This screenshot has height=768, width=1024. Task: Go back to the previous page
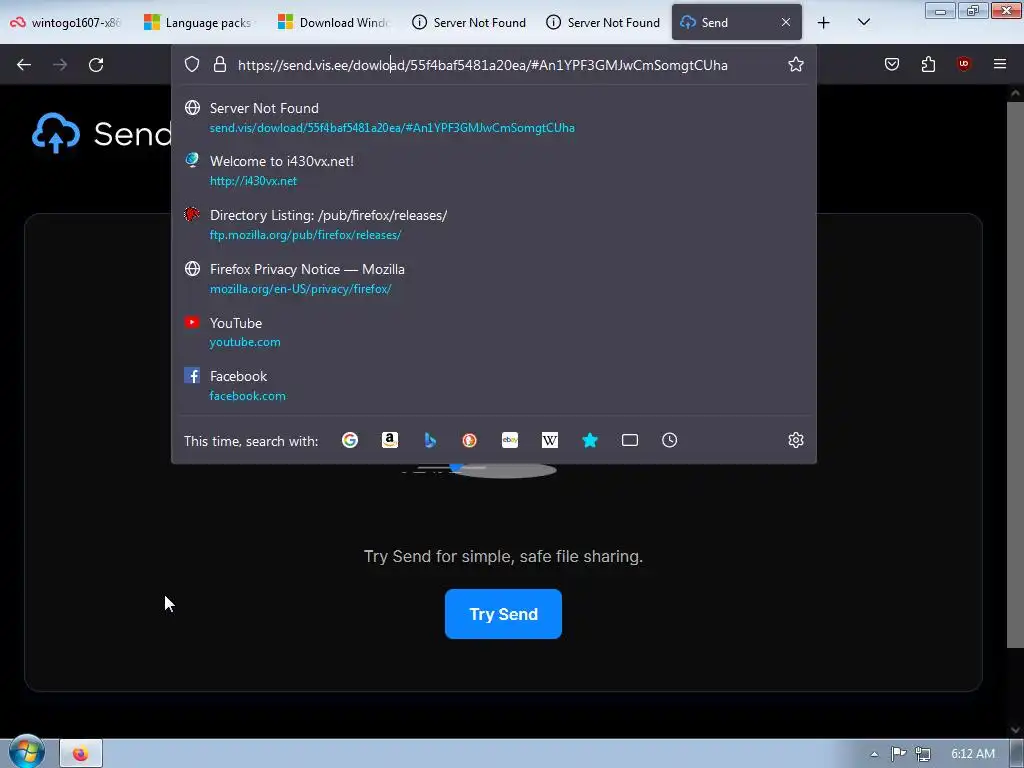(24, 65)
